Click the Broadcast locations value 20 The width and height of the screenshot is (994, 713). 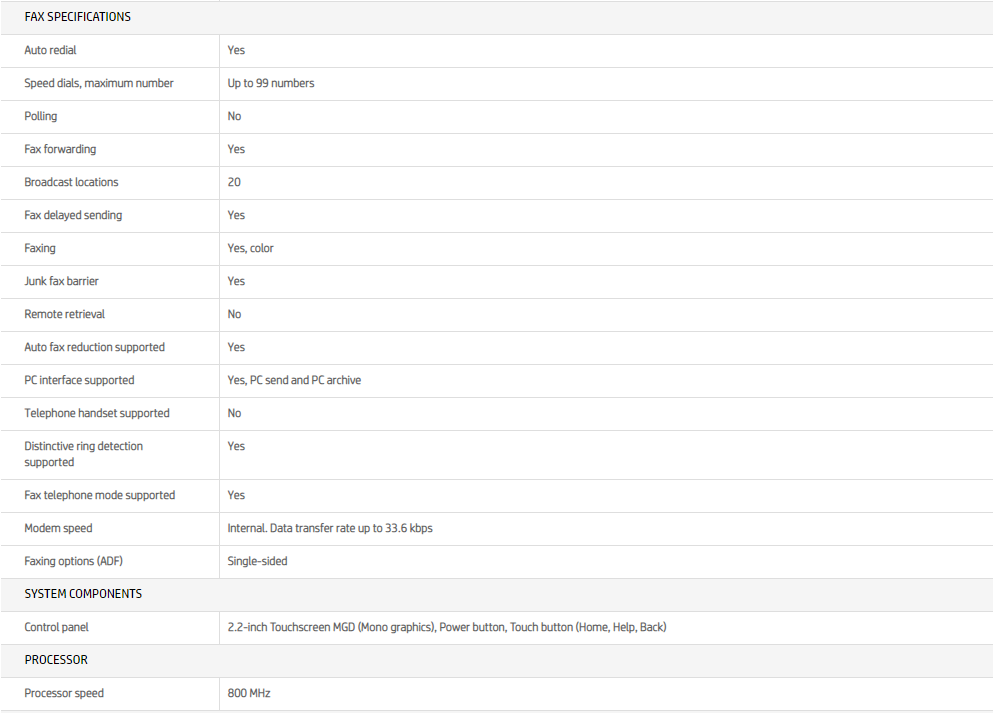click(x=234, y=182)
